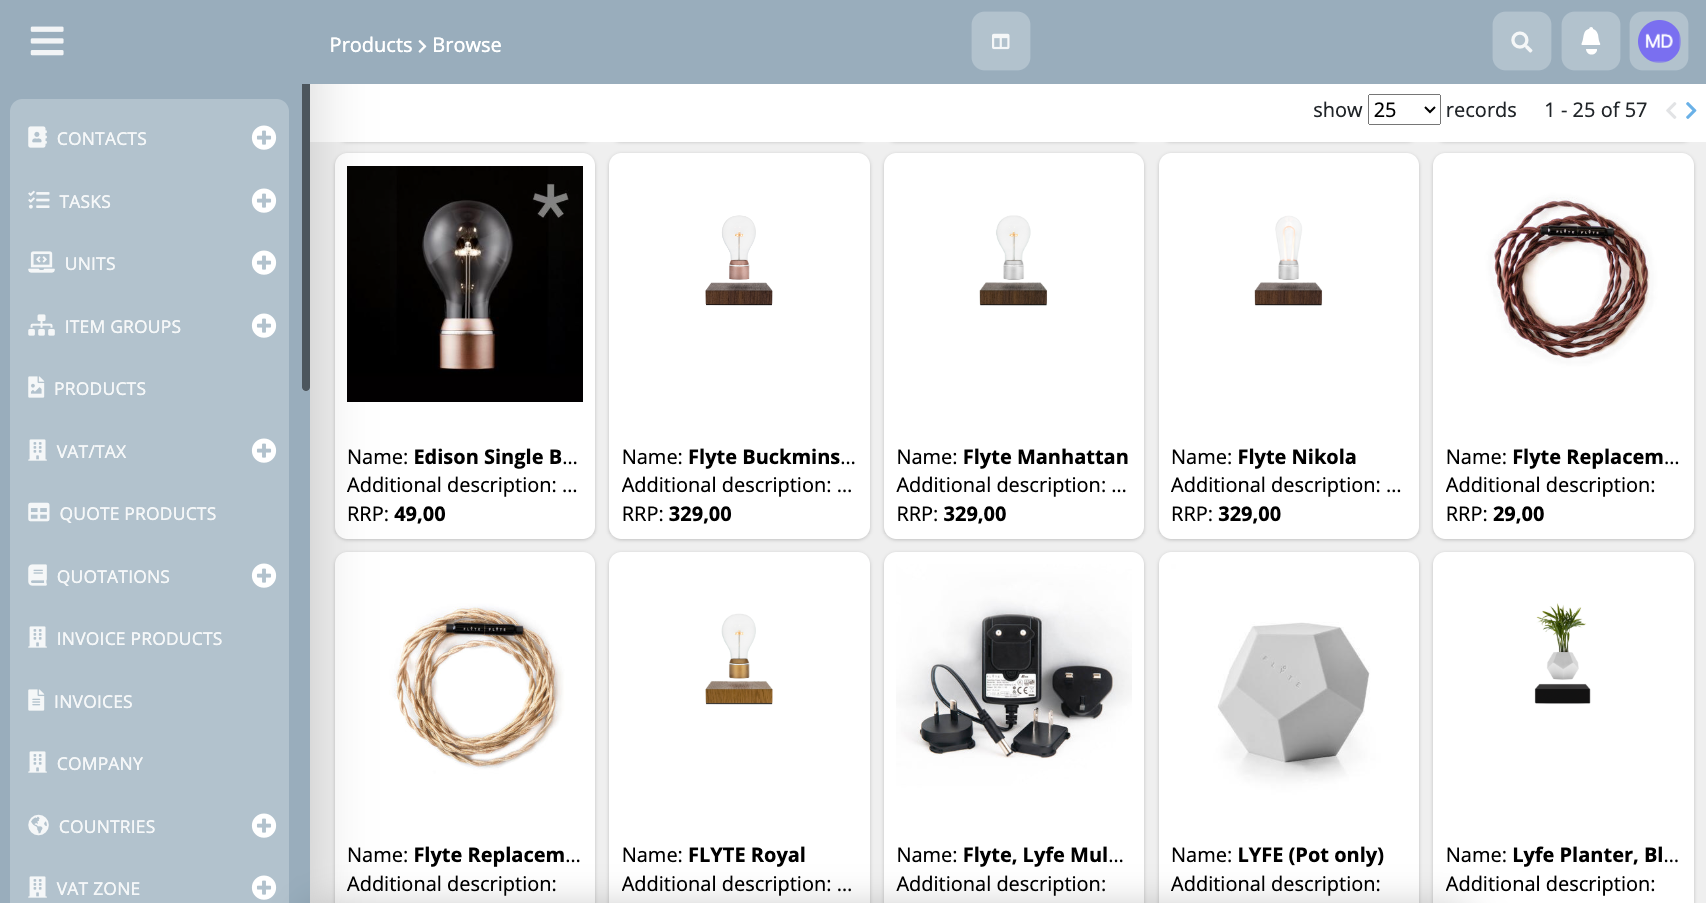Click plus icon beside Item Groups
This screenshot has width=1706, height=903.
pos(264,326)
